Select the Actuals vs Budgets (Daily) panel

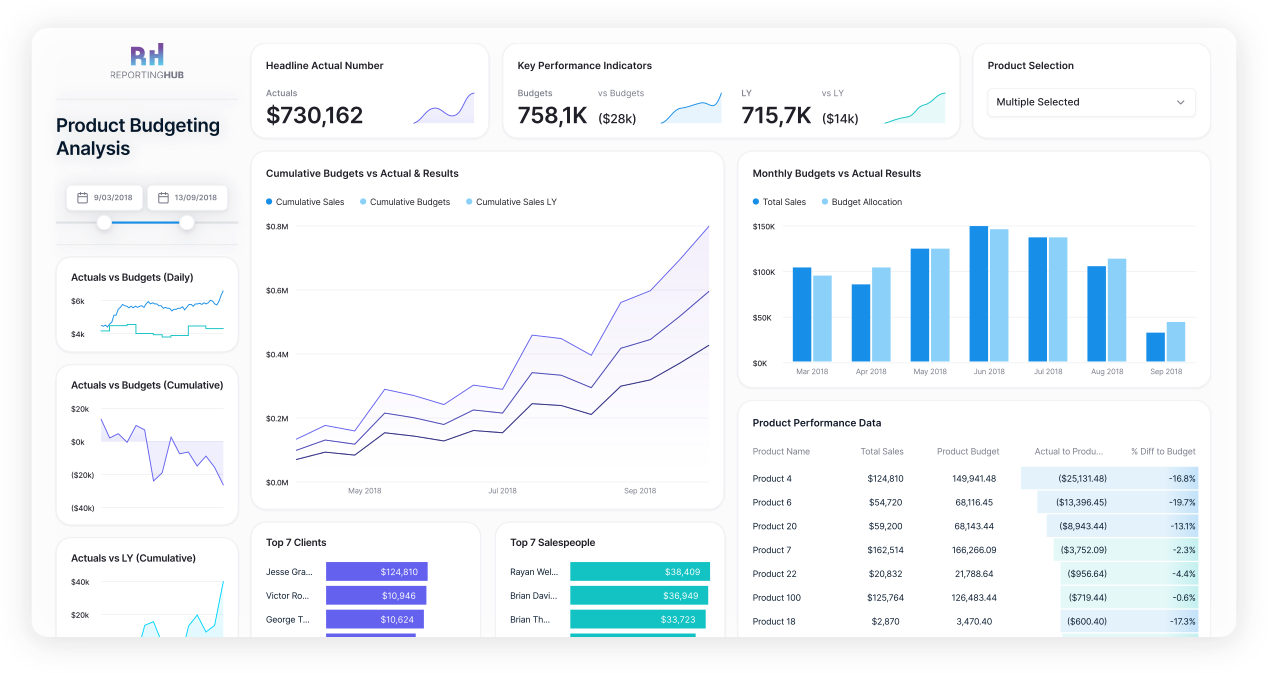[146, 306]
